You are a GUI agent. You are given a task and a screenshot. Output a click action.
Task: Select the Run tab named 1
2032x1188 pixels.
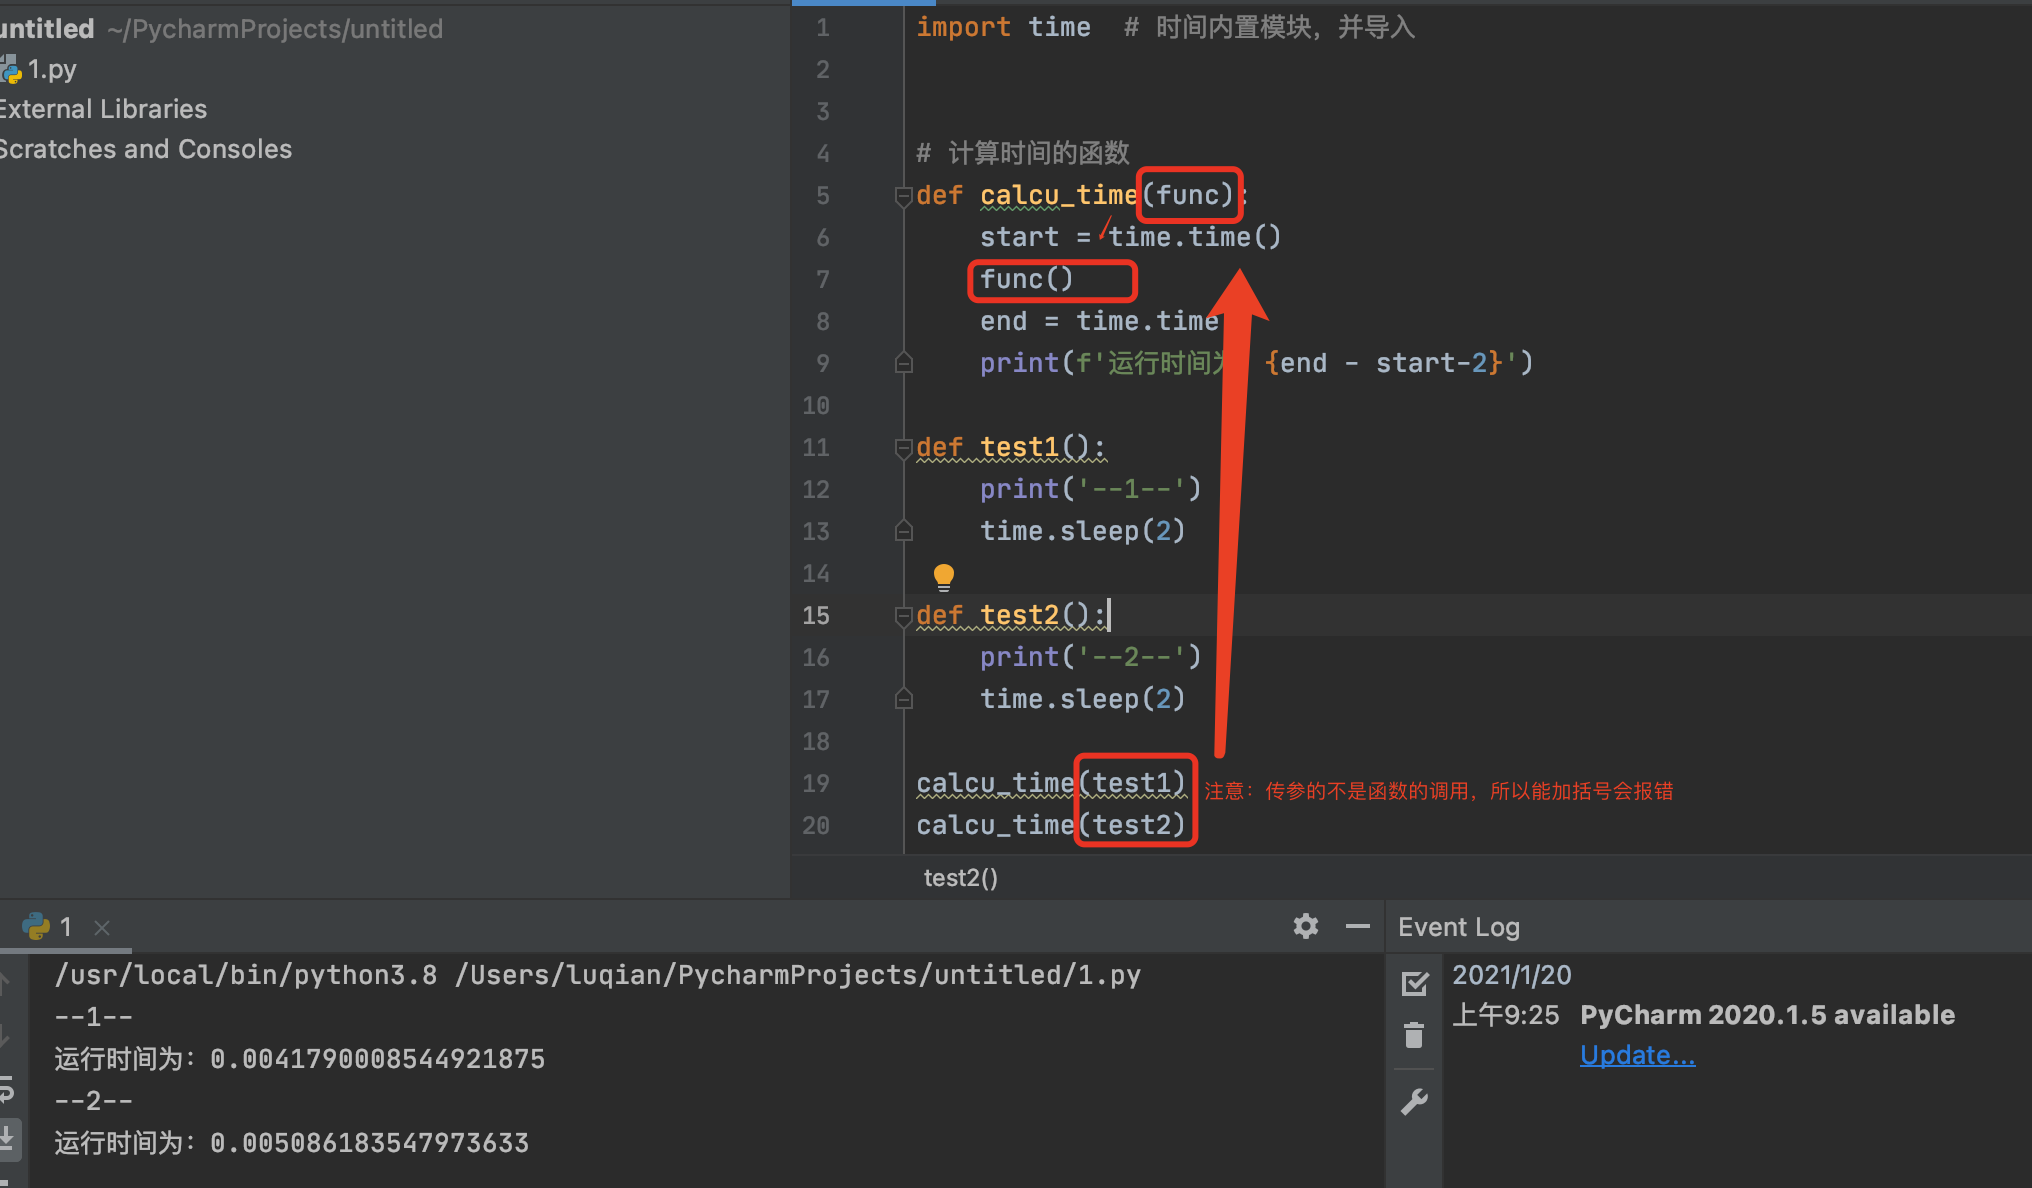(x=66, y=927)
